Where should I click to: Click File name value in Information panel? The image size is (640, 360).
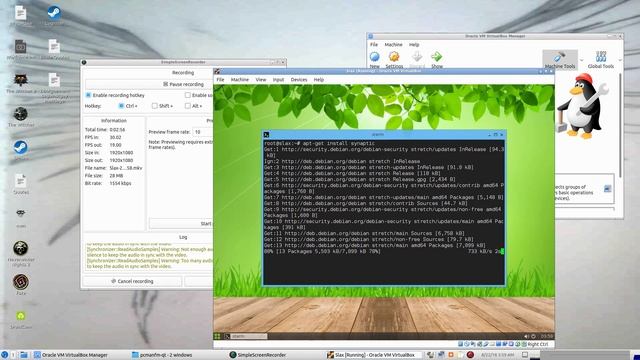point(126,168)
